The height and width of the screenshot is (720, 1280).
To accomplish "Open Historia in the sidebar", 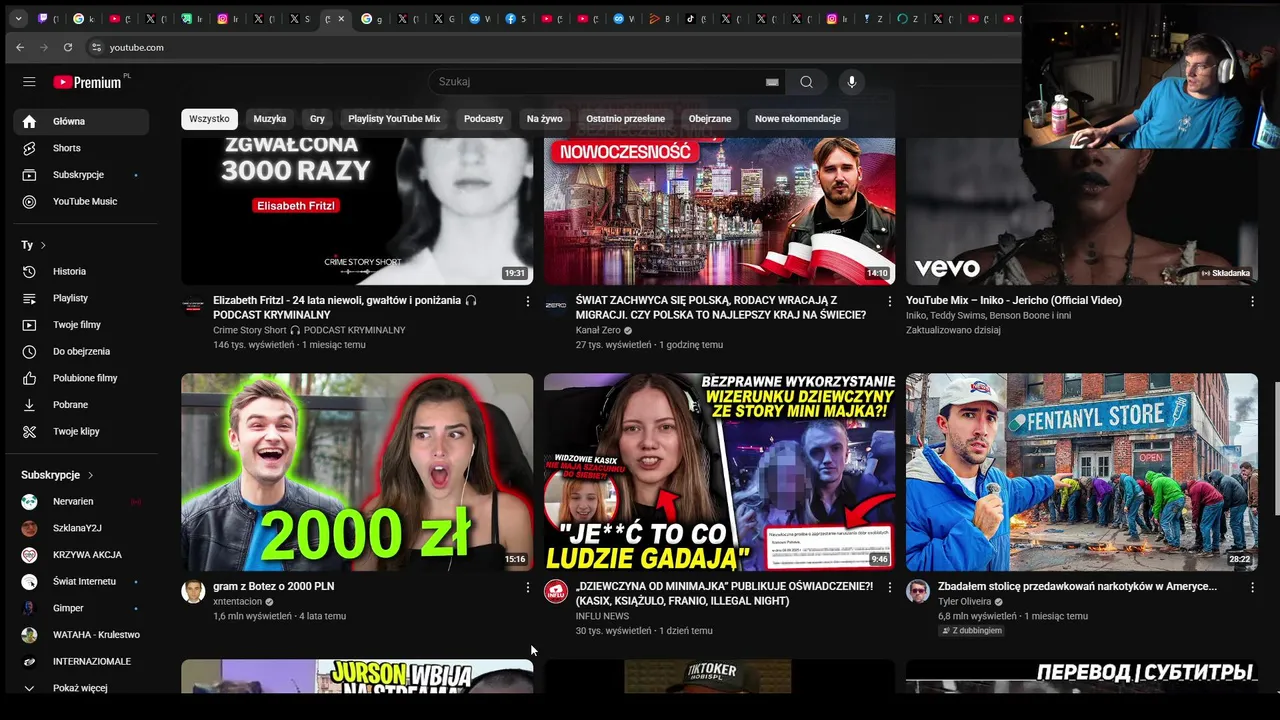I will point(81,271).
